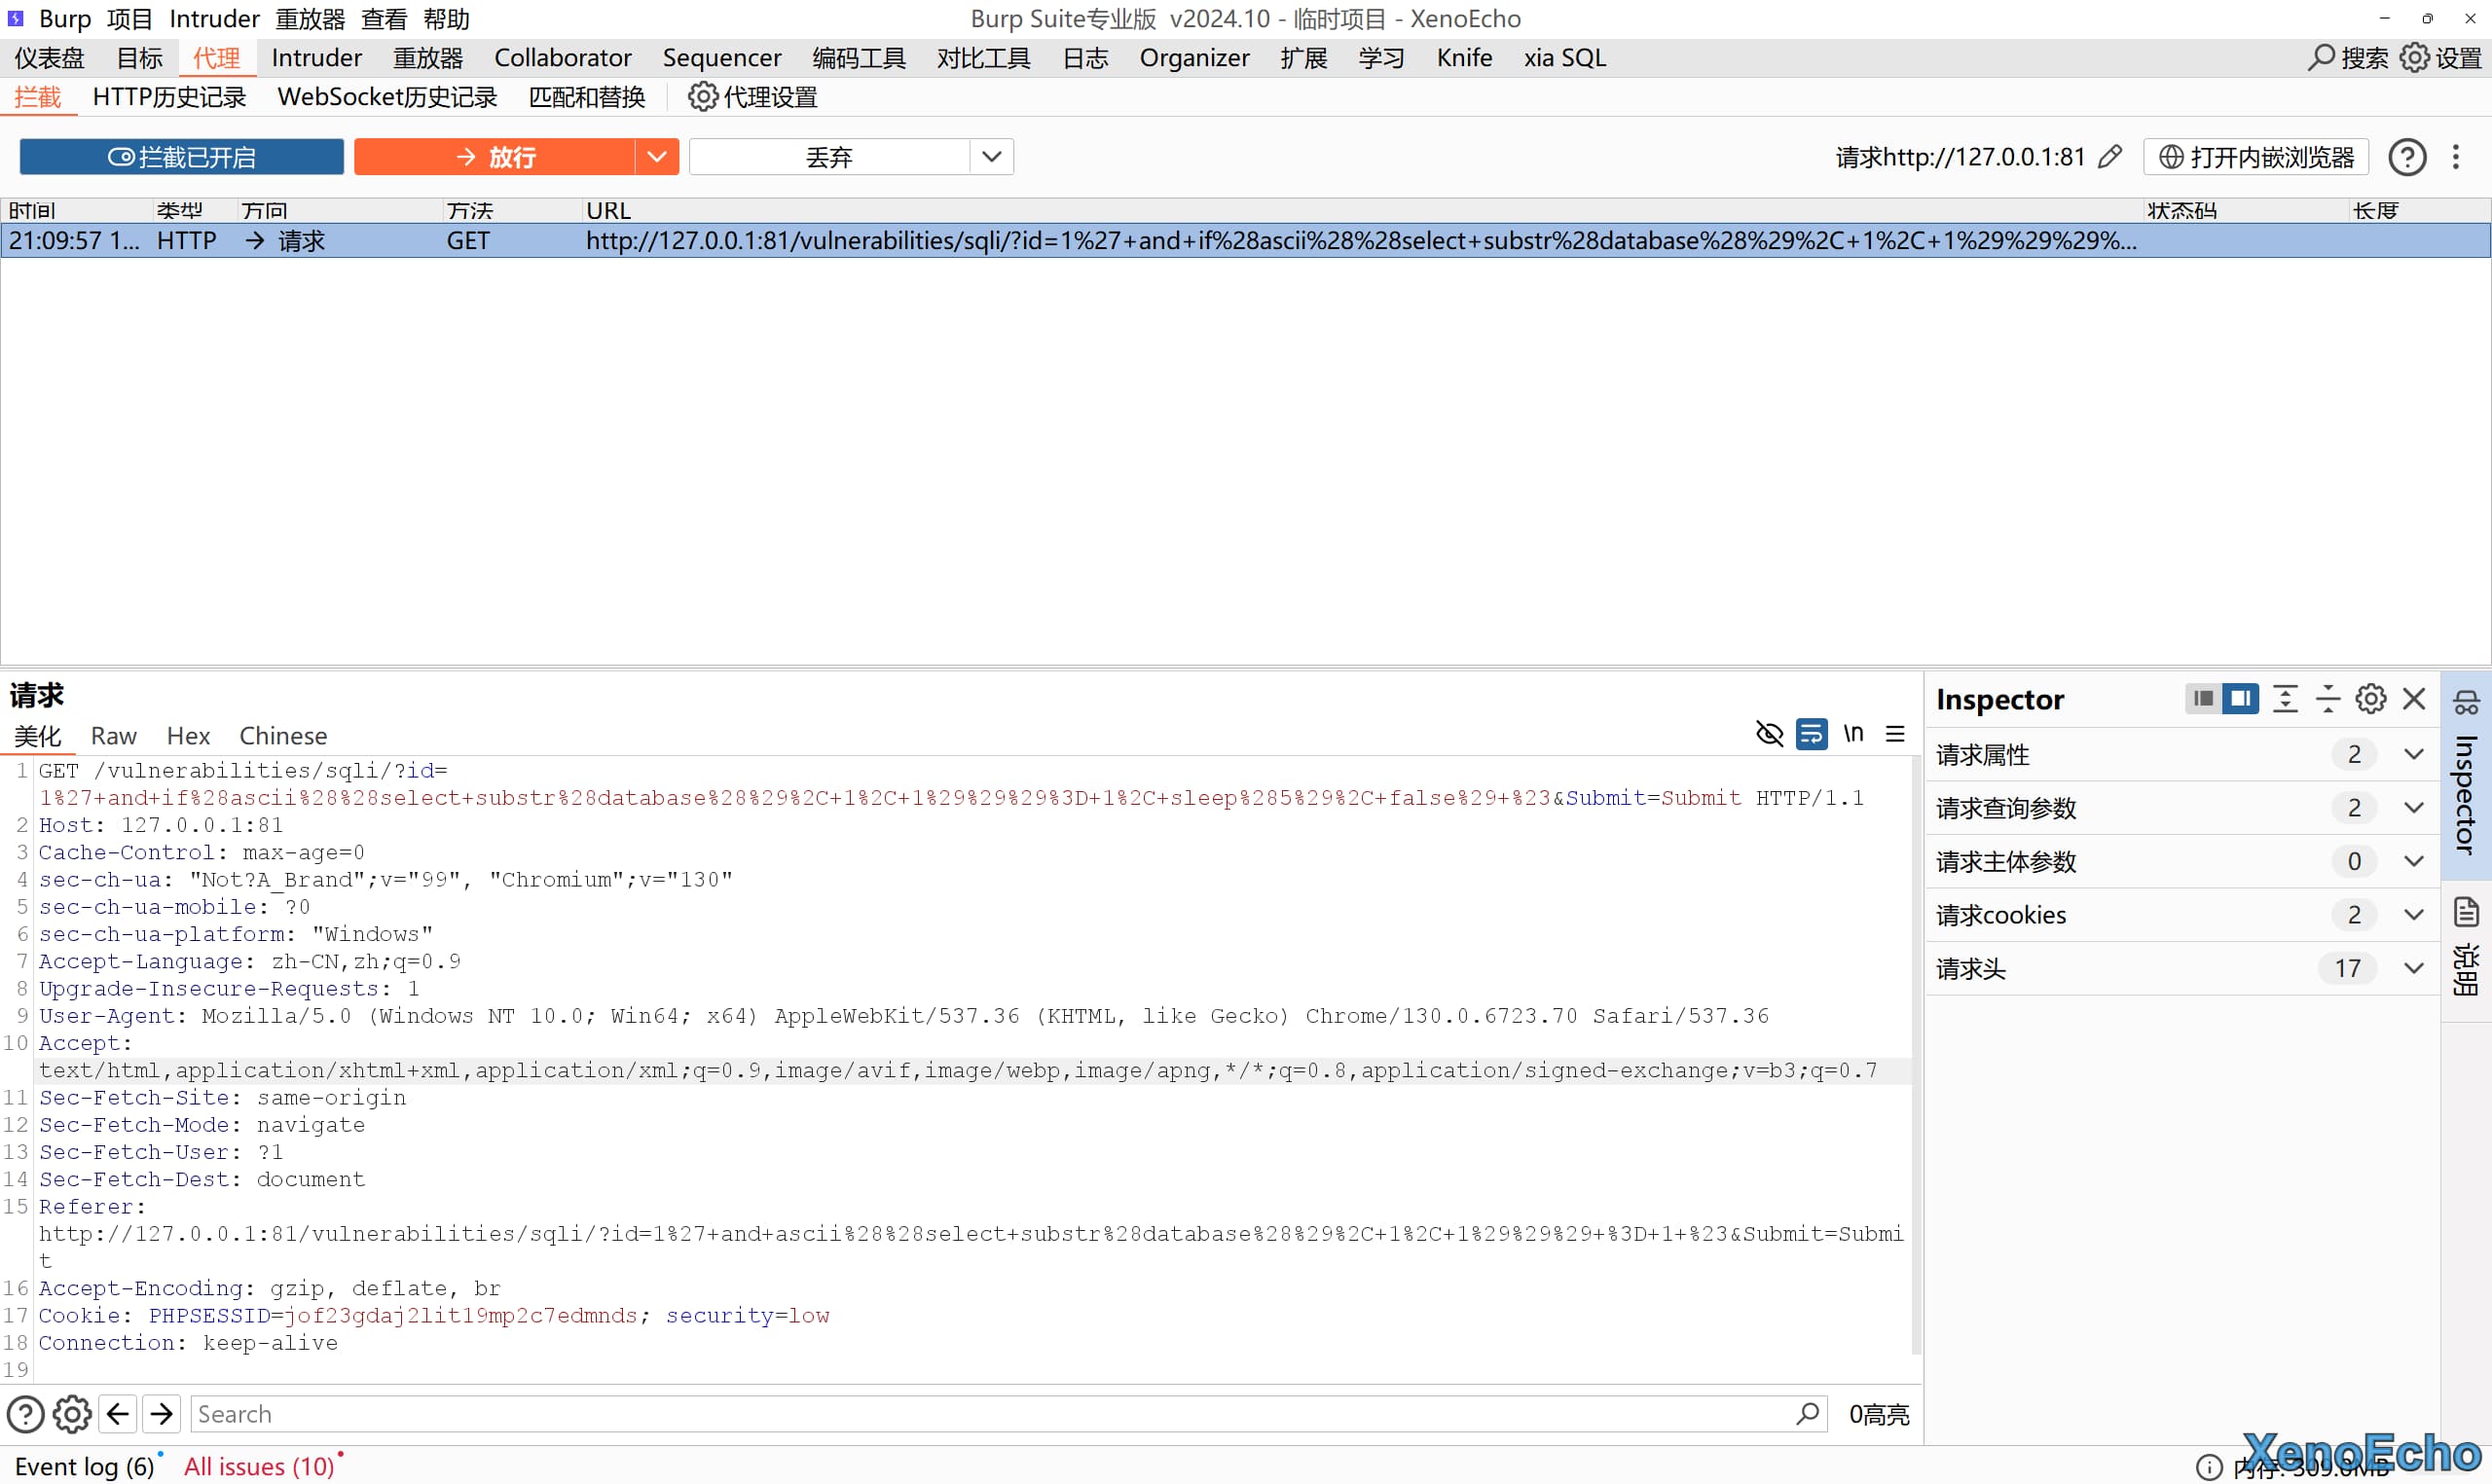Open the embedded browser button

(2256, 157)
